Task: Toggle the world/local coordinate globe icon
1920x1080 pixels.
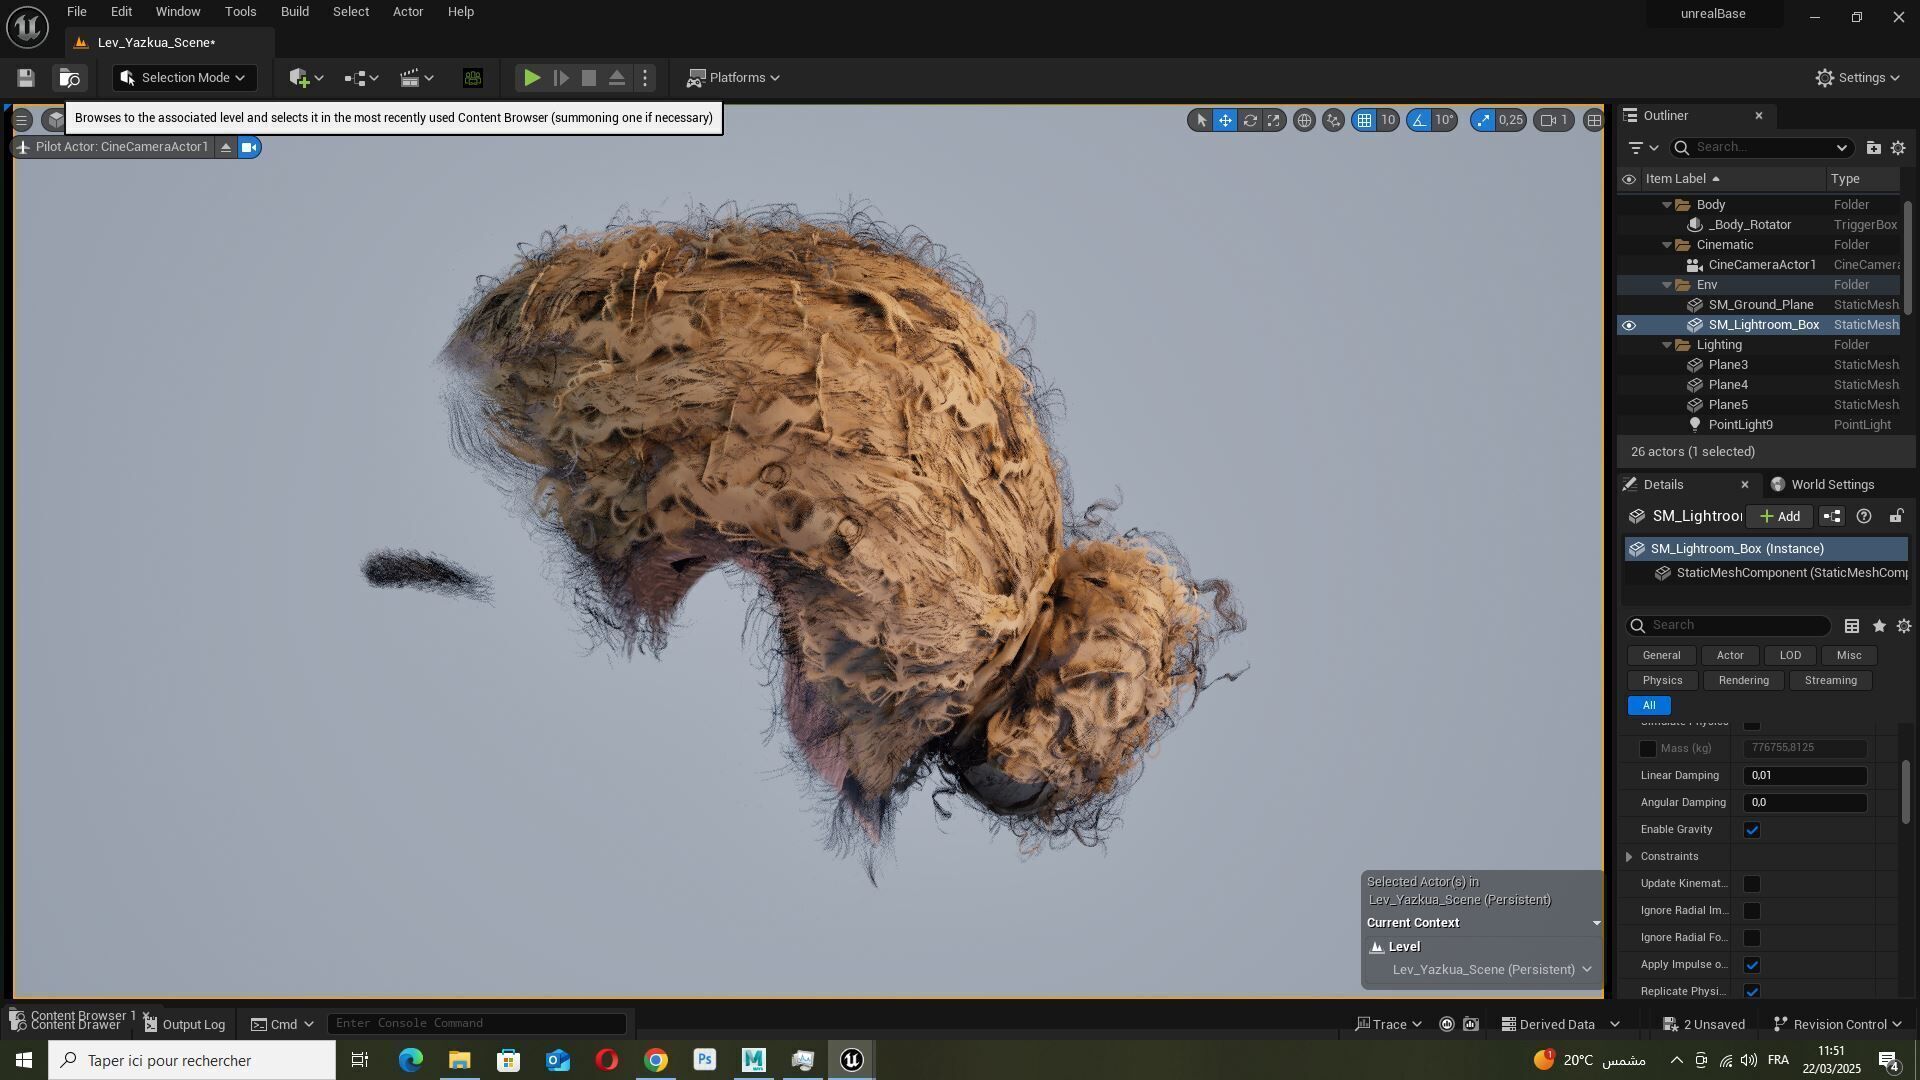Action: pyautogui.click(x=1304, y=120)
